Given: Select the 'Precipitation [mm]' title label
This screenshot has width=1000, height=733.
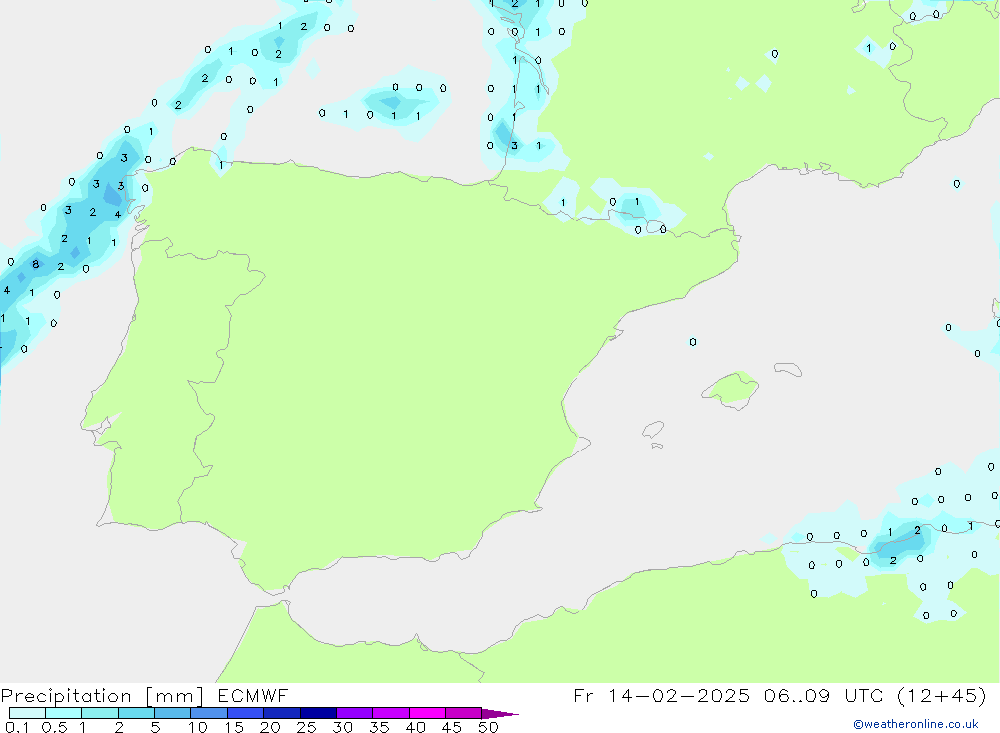Looking at the screenshot, I should [x=102, y=696].
